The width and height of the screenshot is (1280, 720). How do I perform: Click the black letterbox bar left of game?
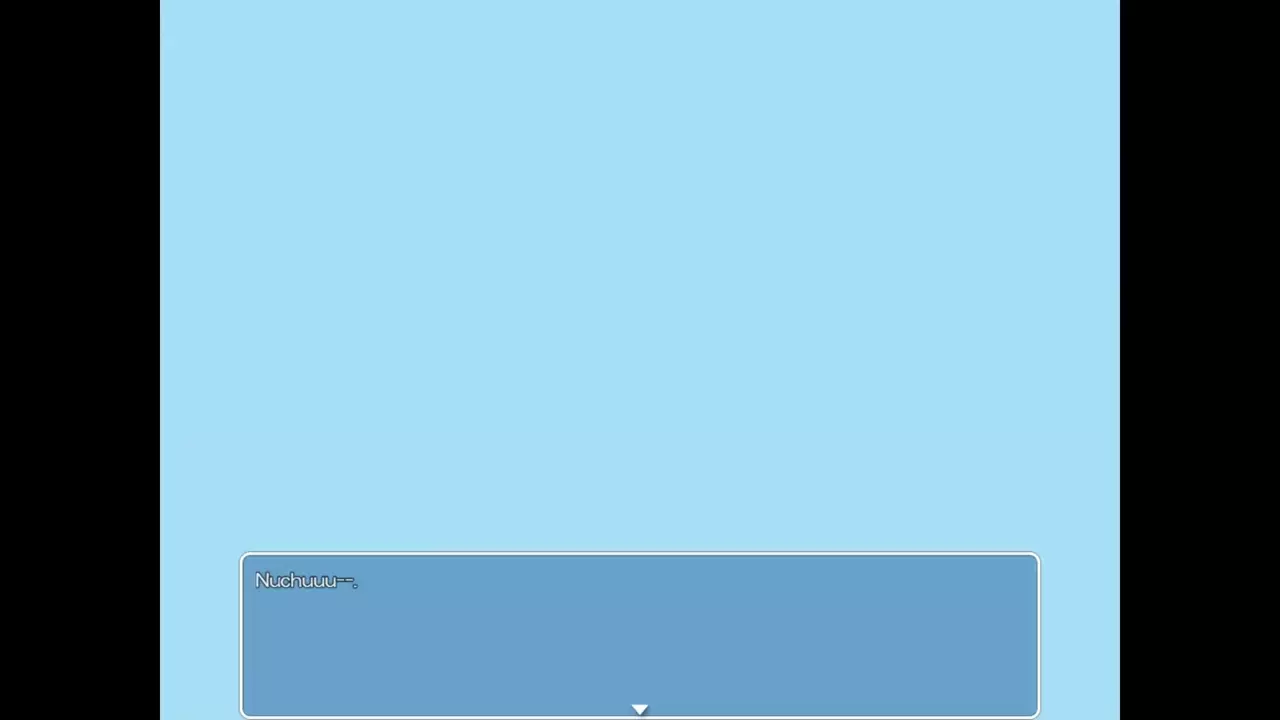(80, 360)
